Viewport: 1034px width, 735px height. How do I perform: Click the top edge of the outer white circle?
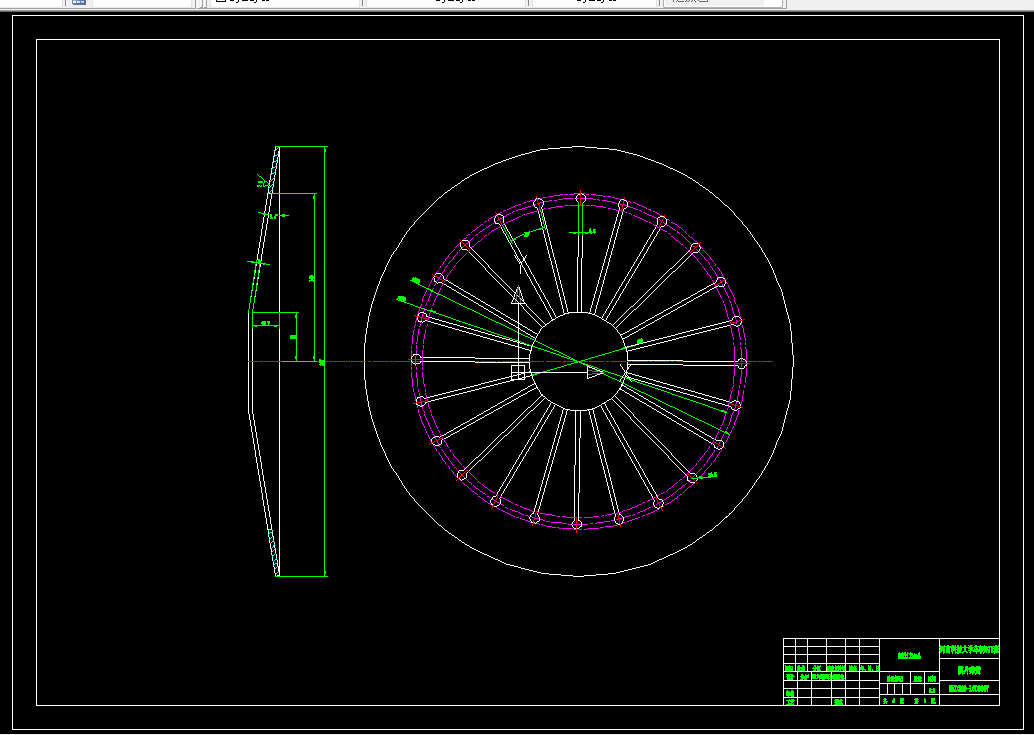coord(579,146)
